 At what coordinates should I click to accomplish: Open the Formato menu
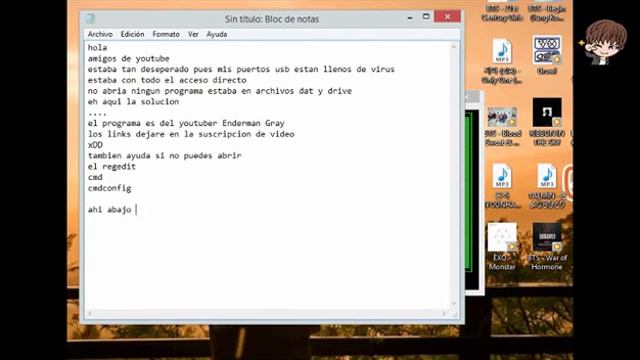pyautogui.click(x=166, y=34)
